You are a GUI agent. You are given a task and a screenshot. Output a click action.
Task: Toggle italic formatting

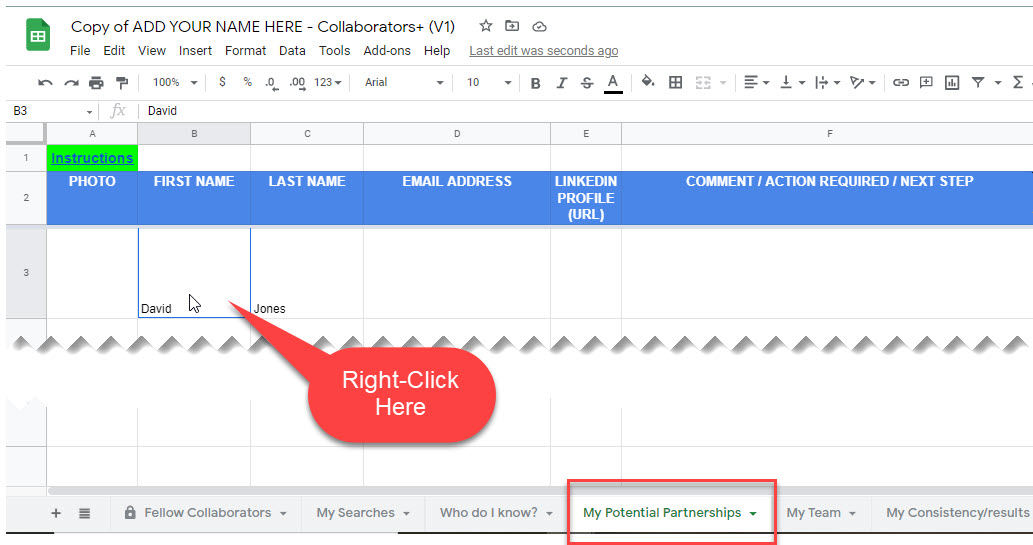[561, 83]
